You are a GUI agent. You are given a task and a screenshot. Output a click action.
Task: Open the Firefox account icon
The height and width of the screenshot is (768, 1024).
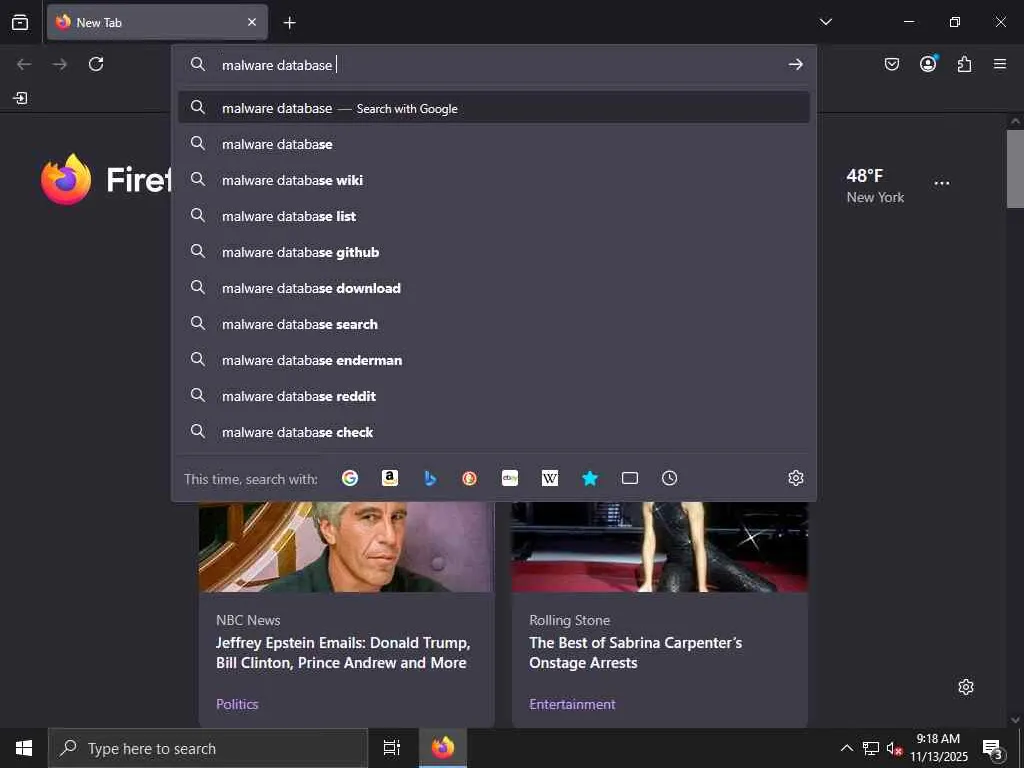click(928, 64)
